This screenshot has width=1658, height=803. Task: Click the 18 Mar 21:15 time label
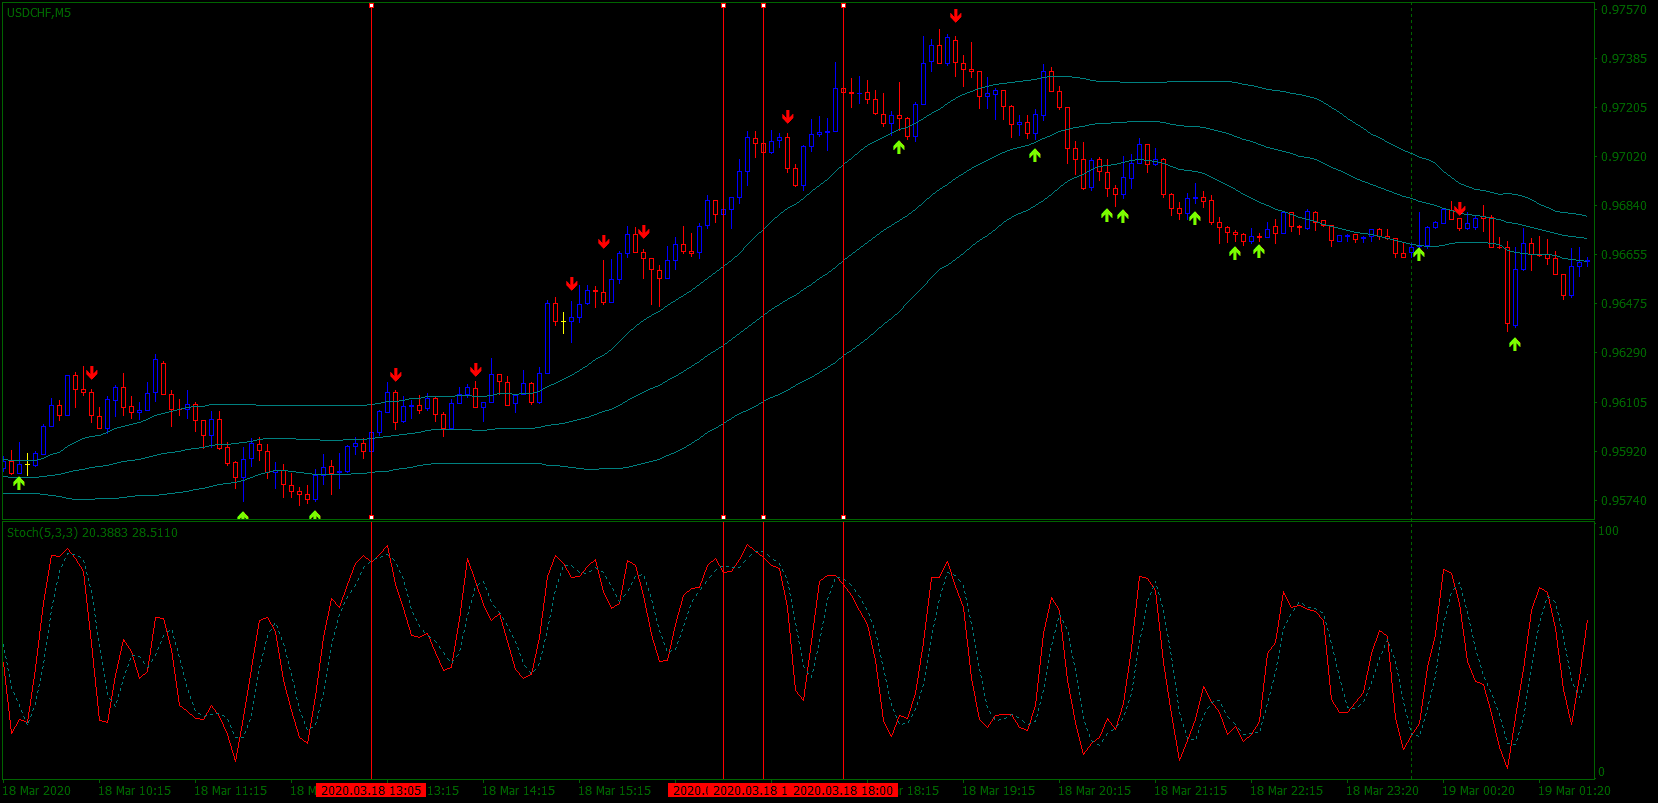tap(1190, 791)
